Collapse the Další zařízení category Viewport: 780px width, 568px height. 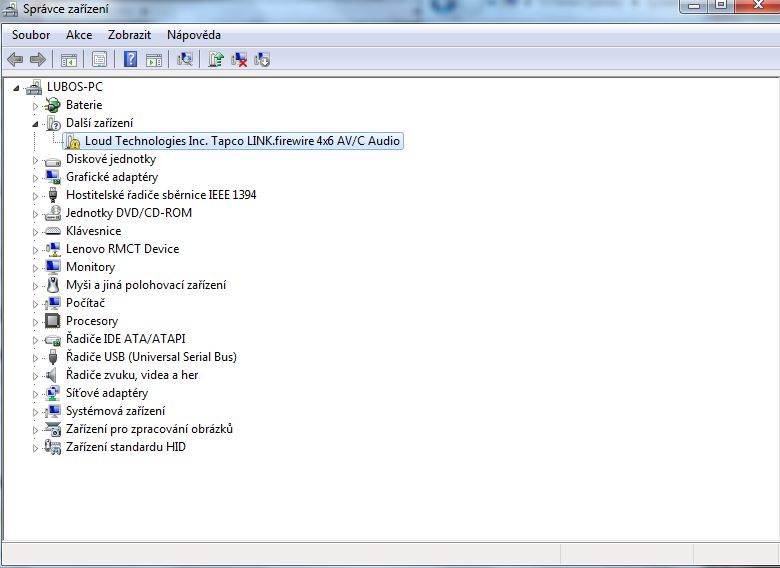click(x=36, y=123)
